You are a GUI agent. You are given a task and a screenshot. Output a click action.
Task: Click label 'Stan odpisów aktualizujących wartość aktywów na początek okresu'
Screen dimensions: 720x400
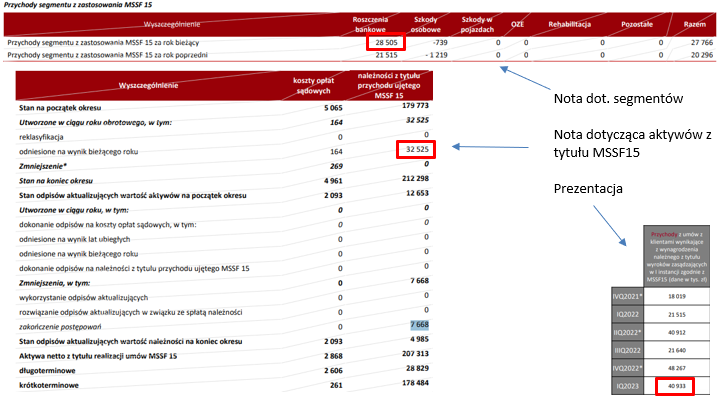pyautogui.click(x=133, y=196)
